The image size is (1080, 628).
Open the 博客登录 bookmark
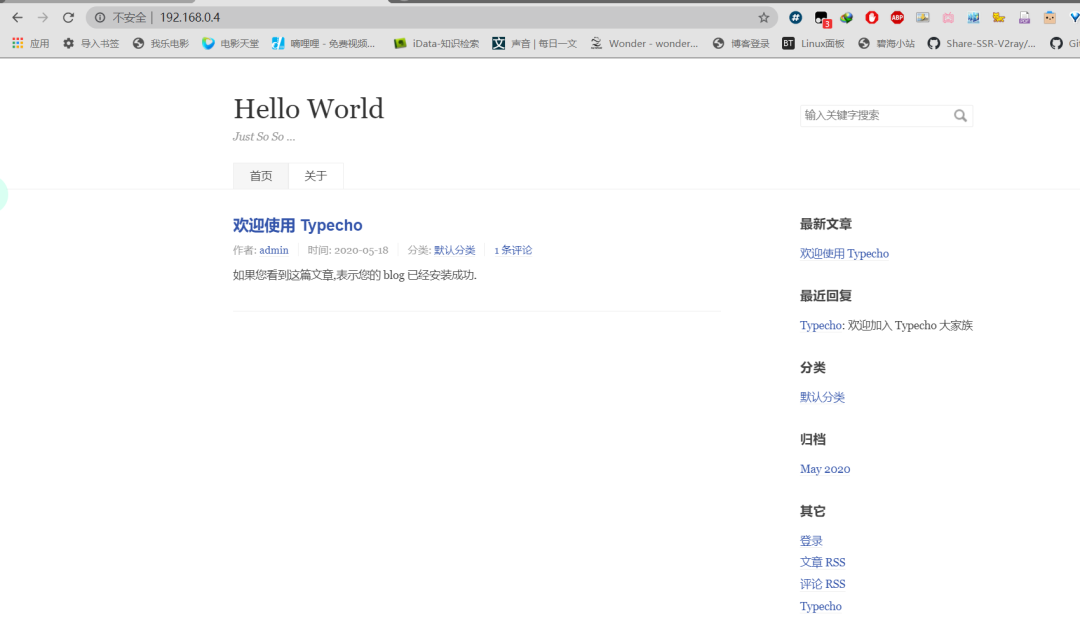click(x=741, y=43)
